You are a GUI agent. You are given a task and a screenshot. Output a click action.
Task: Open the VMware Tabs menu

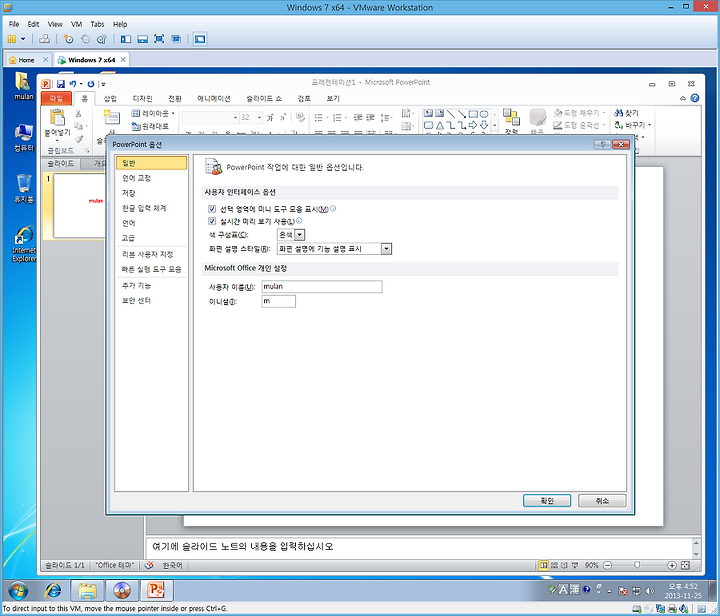coord(97,24)
